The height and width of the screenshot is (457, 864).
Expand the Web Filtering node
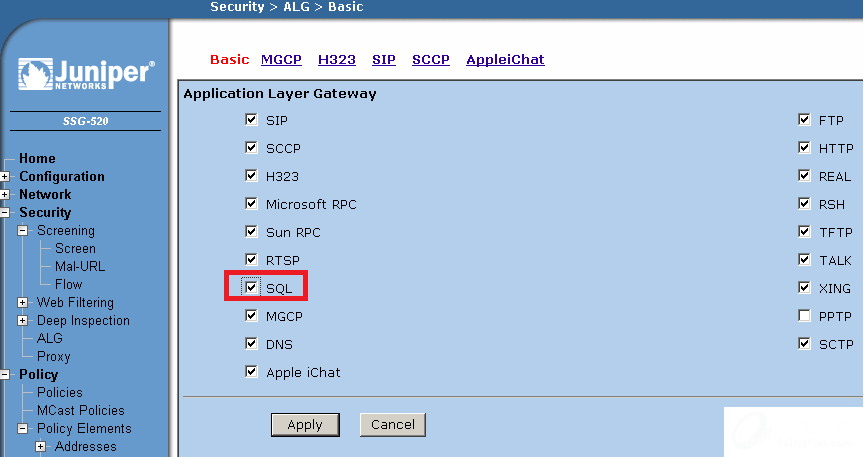point(23,303)
